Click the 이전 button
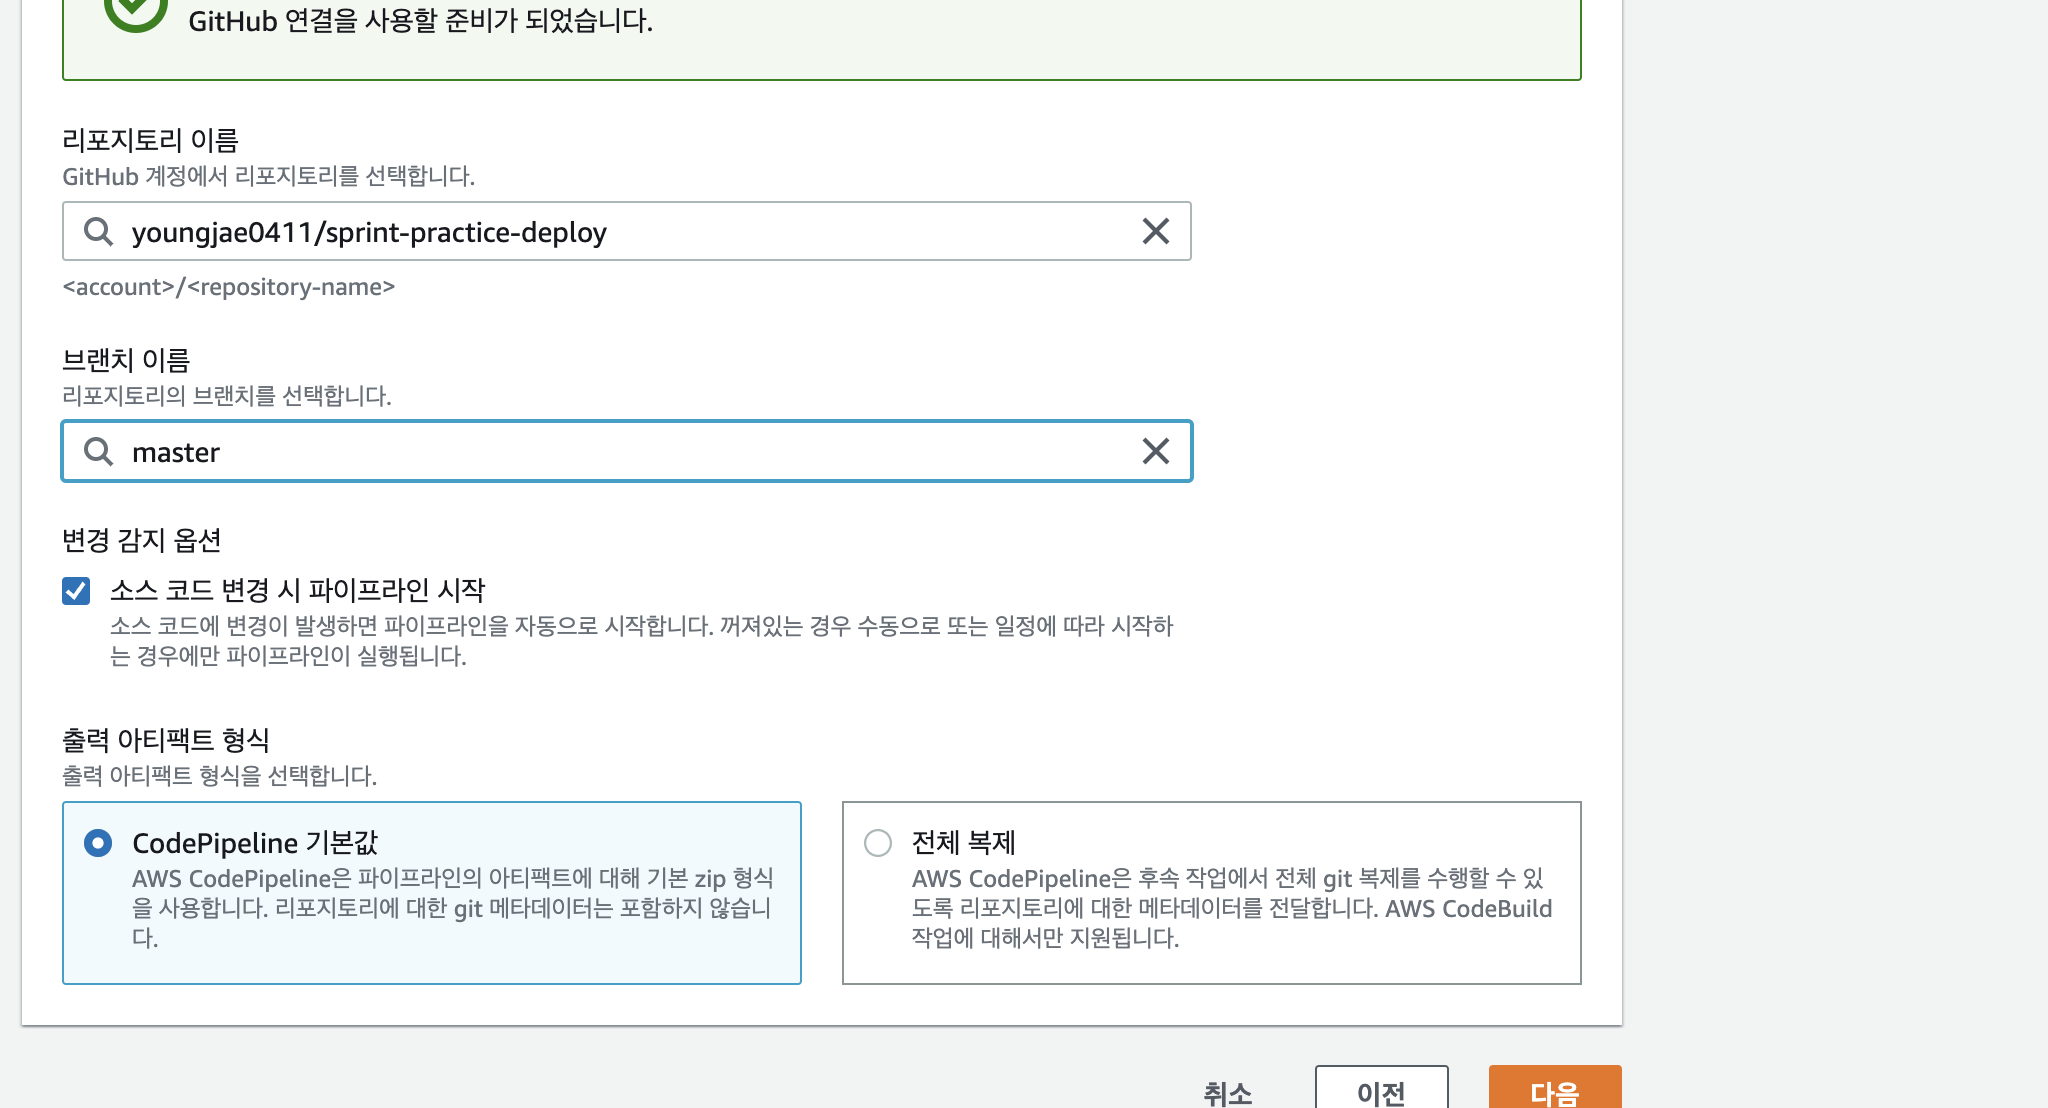Screen dimensions: 2048x1108 (1381, 1092)
